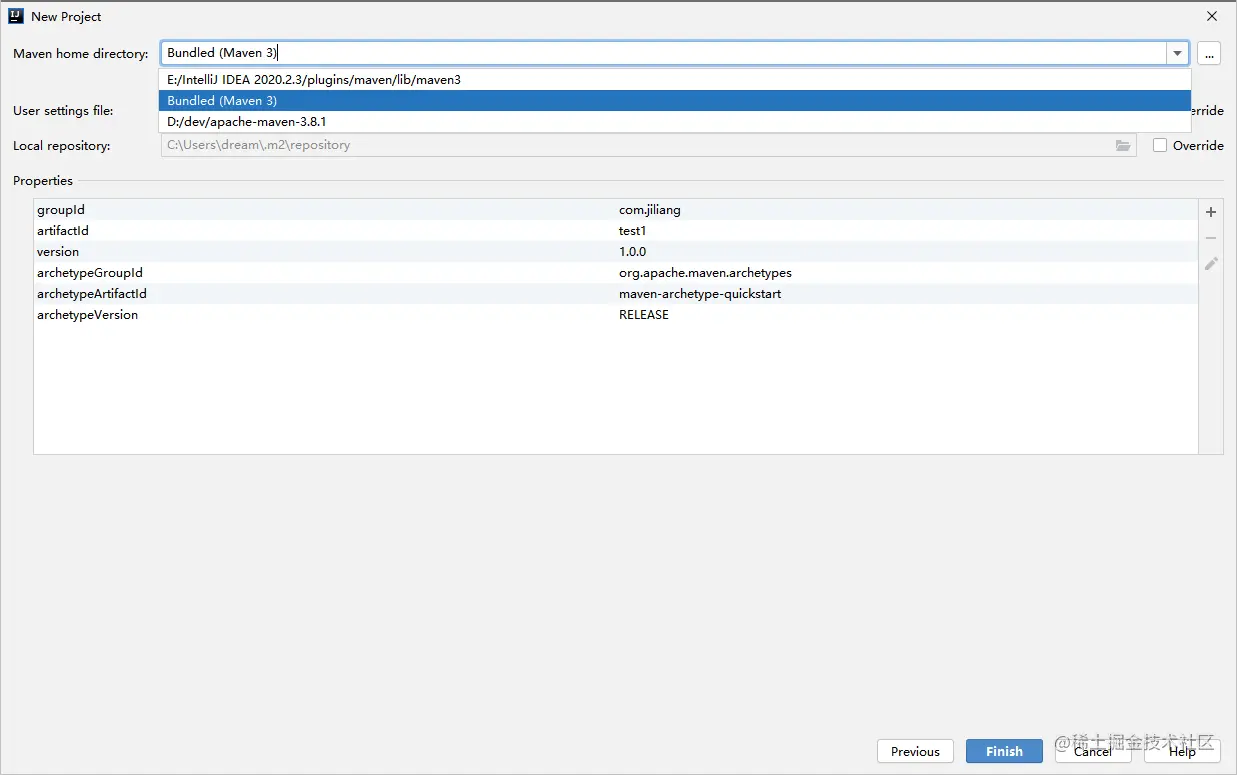Remove selected property with minus icon
The width and height of the screenshot is (1237, 775).
pos(1211,238)
